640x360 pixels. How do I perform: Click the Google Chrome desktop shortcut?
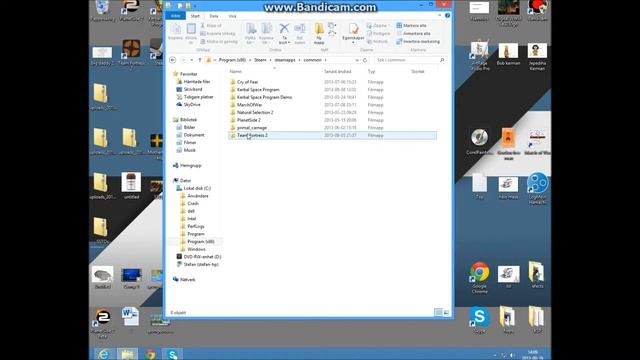click(x=480, y=278)
